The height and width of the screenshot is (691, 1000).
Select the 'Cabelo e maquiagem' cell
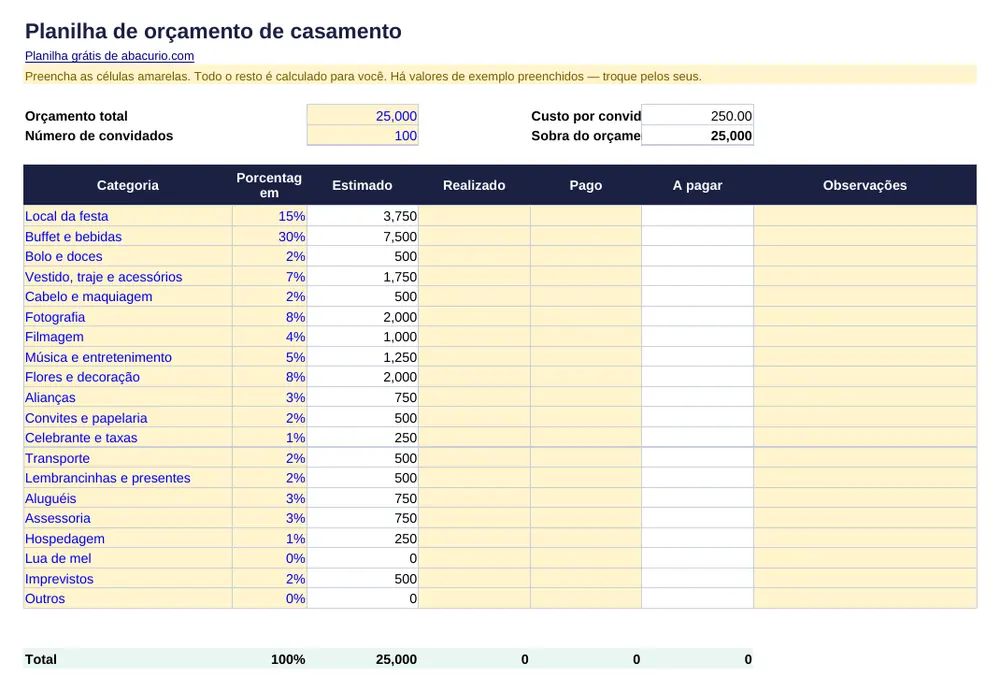pyautogui.click(x=128, y=297)
